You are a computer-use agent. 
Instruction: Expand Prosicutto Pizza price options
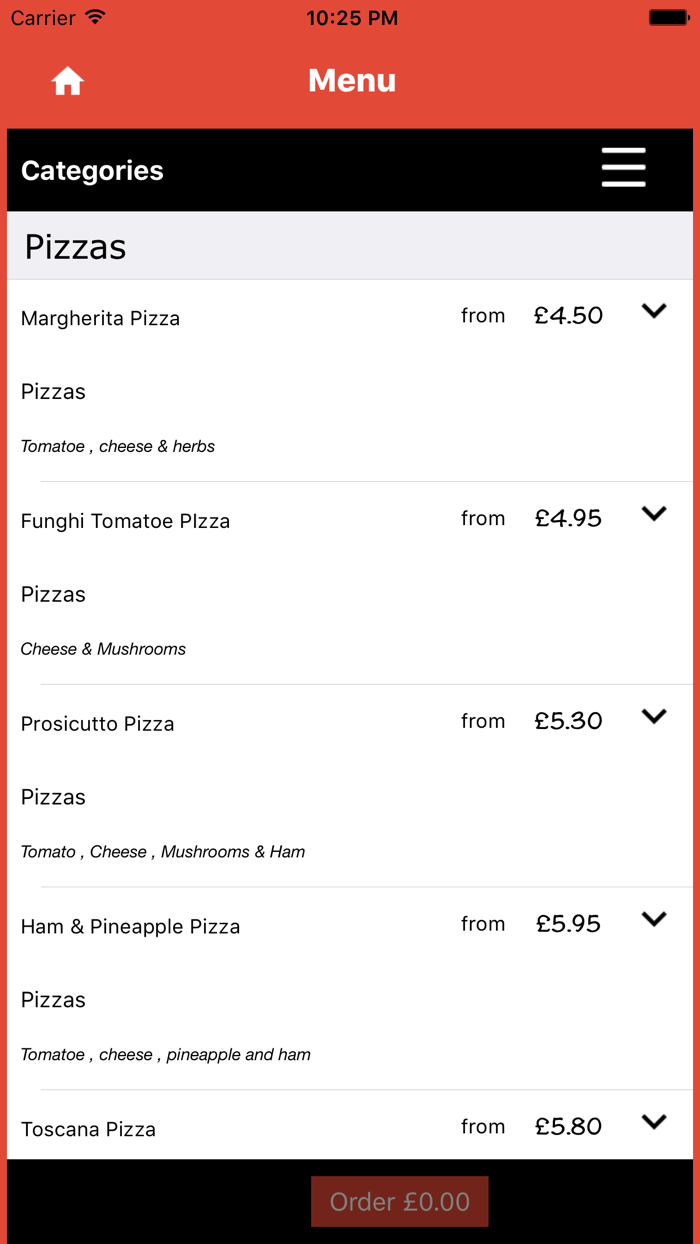654,717
